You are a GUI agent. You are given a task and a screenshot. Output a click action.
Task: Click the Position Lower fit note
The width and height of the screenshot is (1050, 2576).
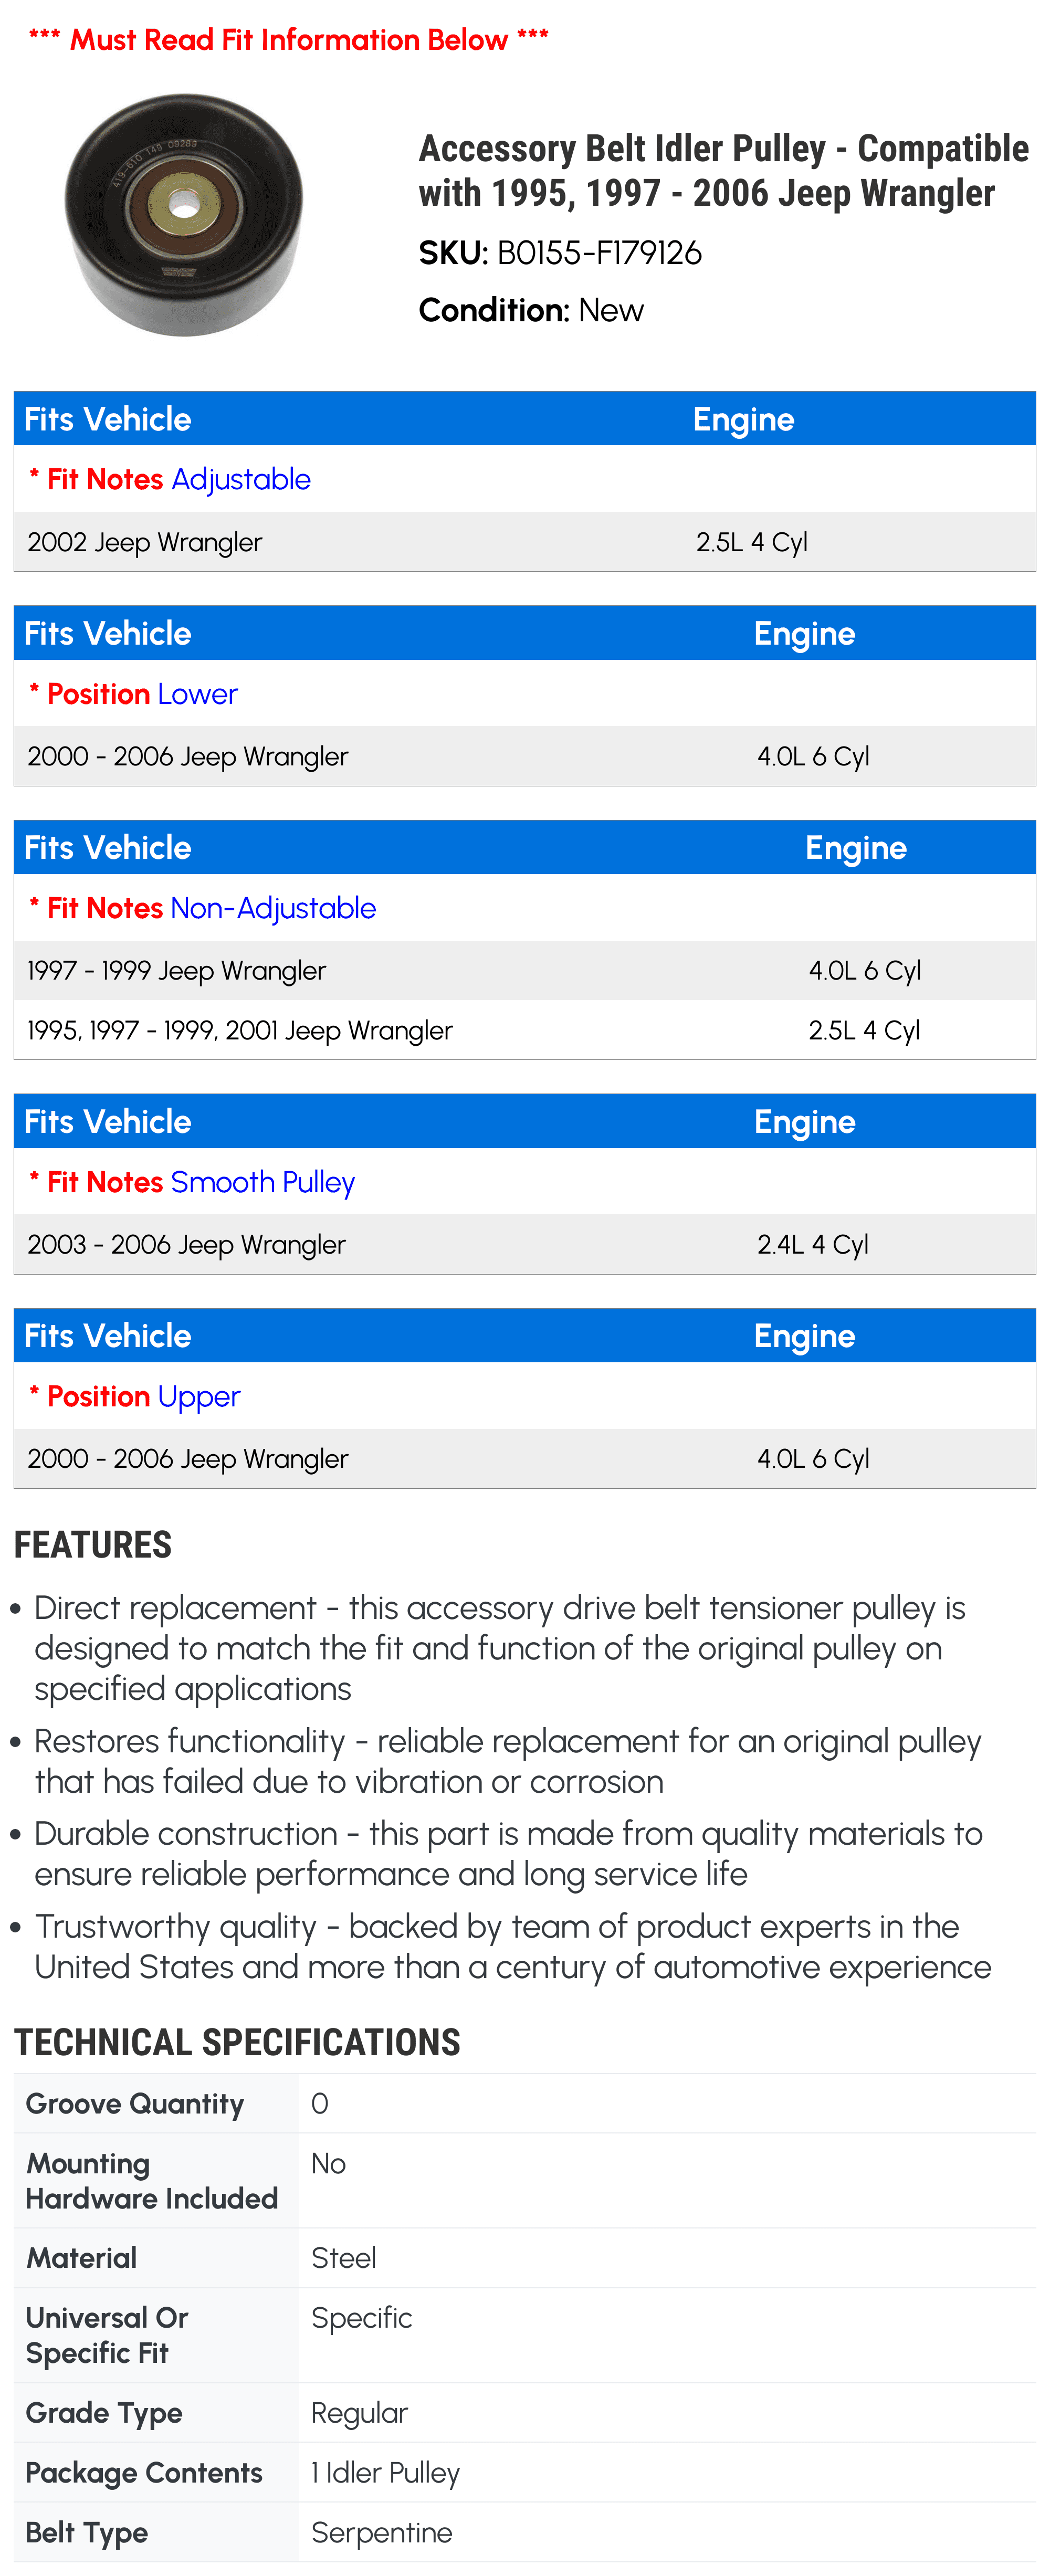click(x=133, y=694)
